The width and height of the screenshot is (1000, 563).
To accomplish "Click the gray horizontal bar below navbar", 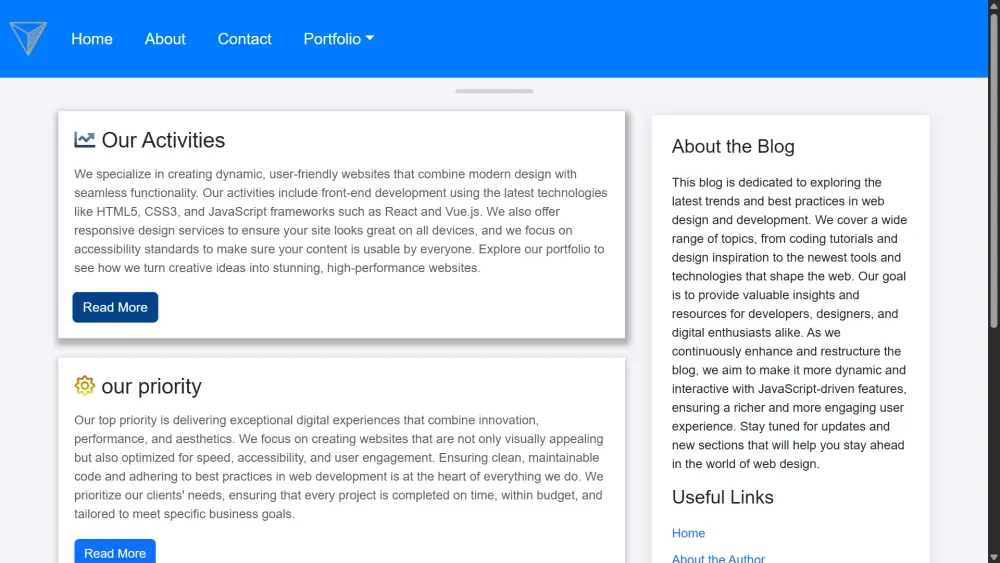I will pyautogui.click(x=494, y=91).
